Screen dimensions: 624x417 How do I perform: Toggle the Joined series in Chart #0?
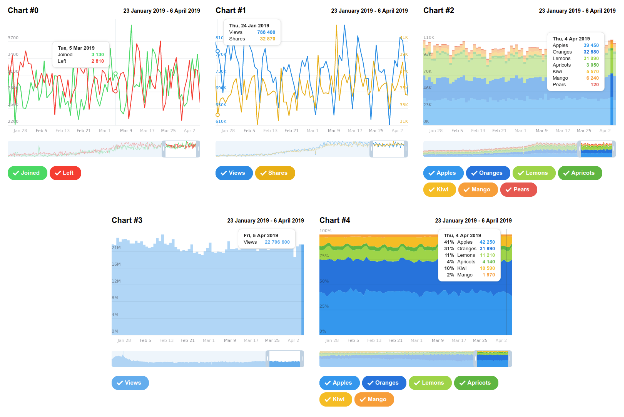[x=27, y=173]
